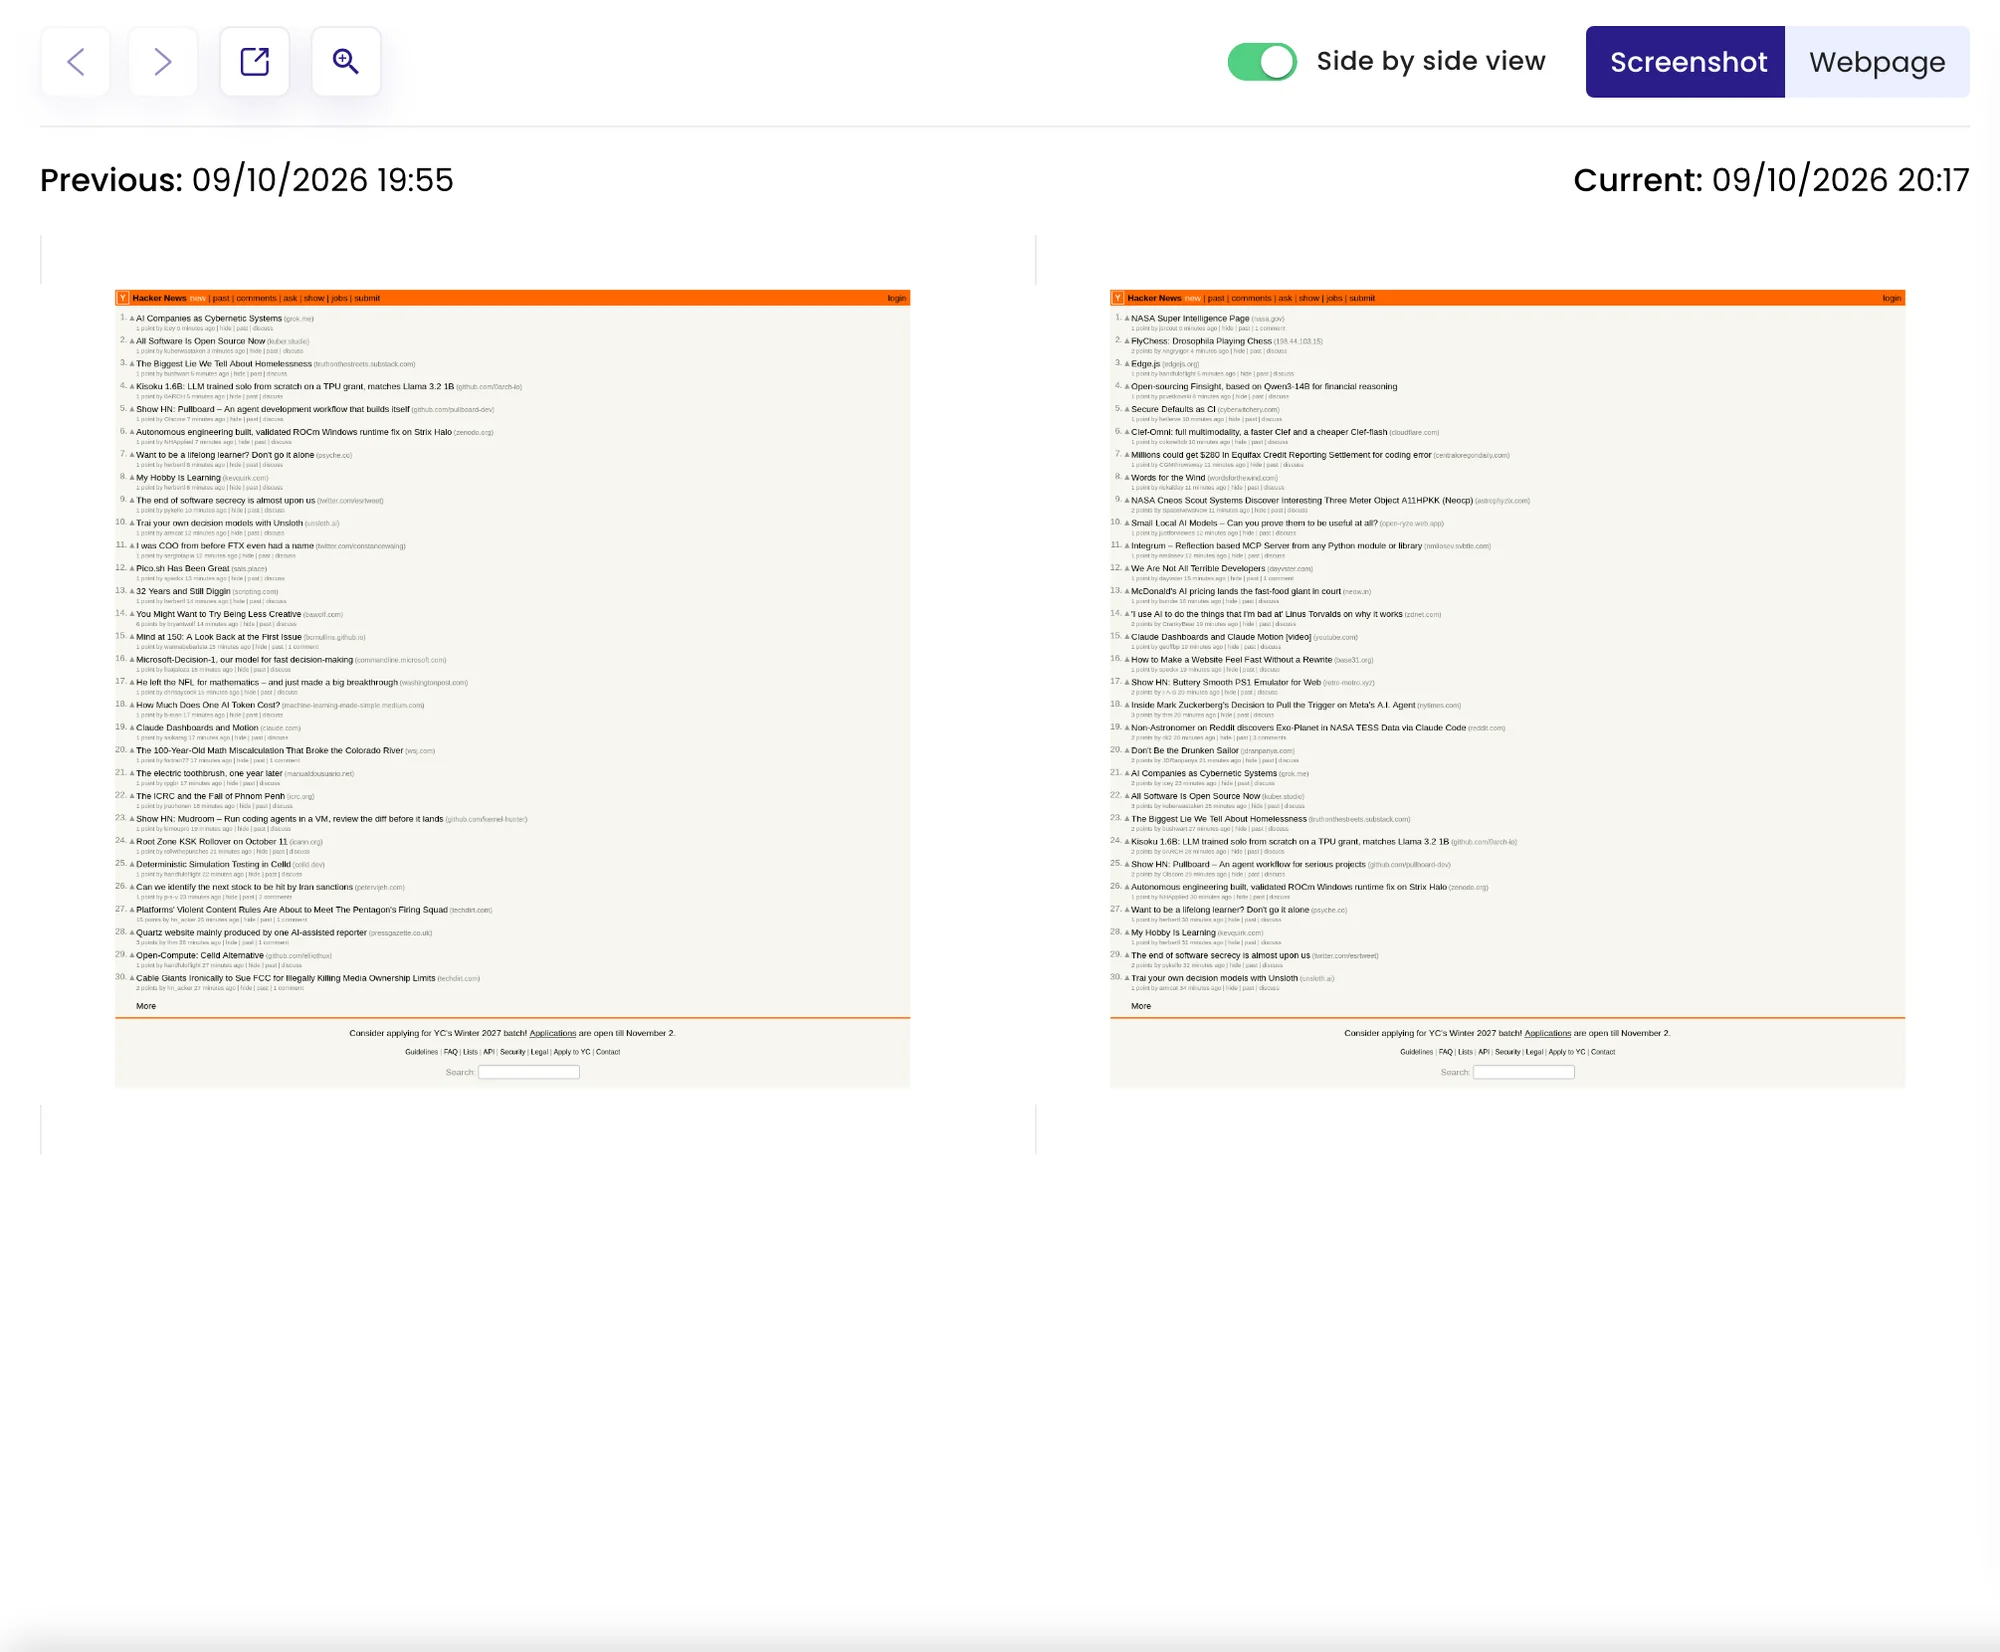
Task: Click the Search field in the previous screenshot
Action: (529, 1072)
